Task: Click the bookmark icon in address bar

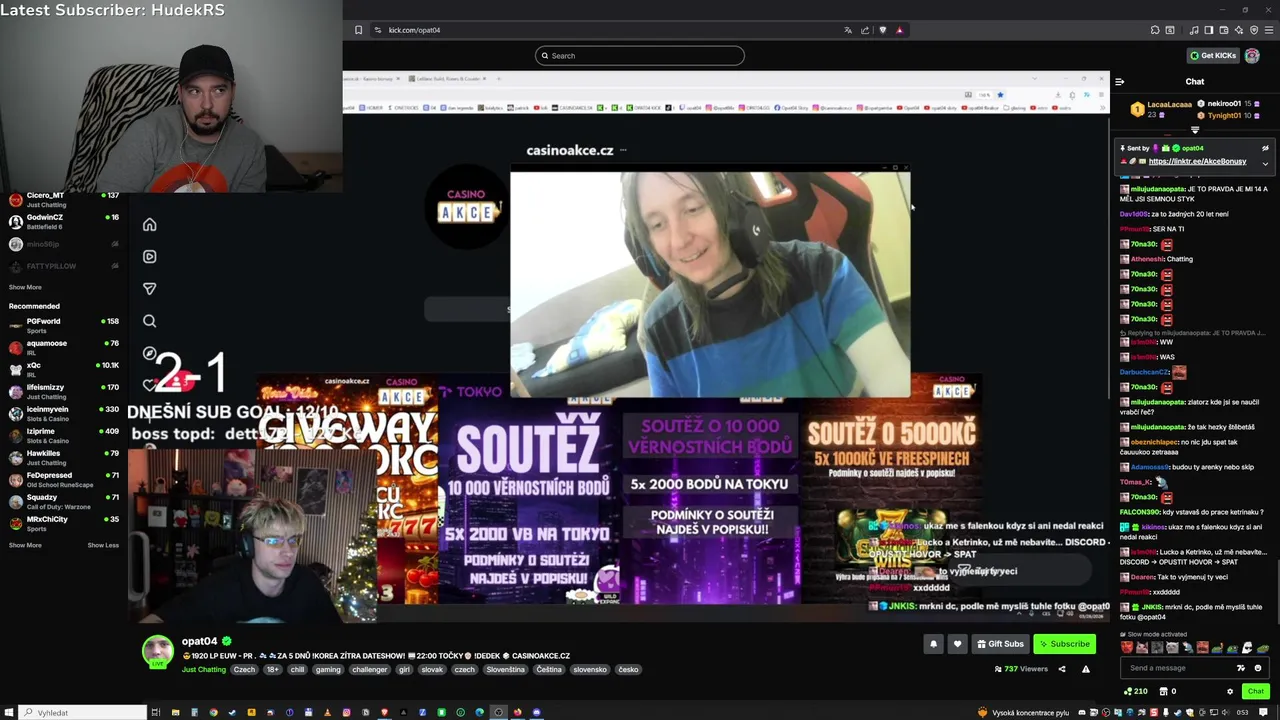Action: (358, 30)
